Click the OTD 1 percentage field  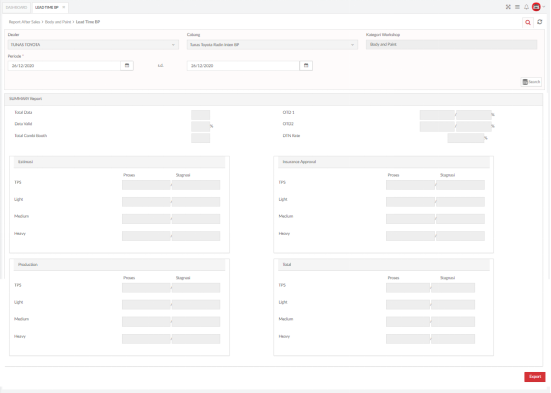pyautogui.click(x=474, y=115)
